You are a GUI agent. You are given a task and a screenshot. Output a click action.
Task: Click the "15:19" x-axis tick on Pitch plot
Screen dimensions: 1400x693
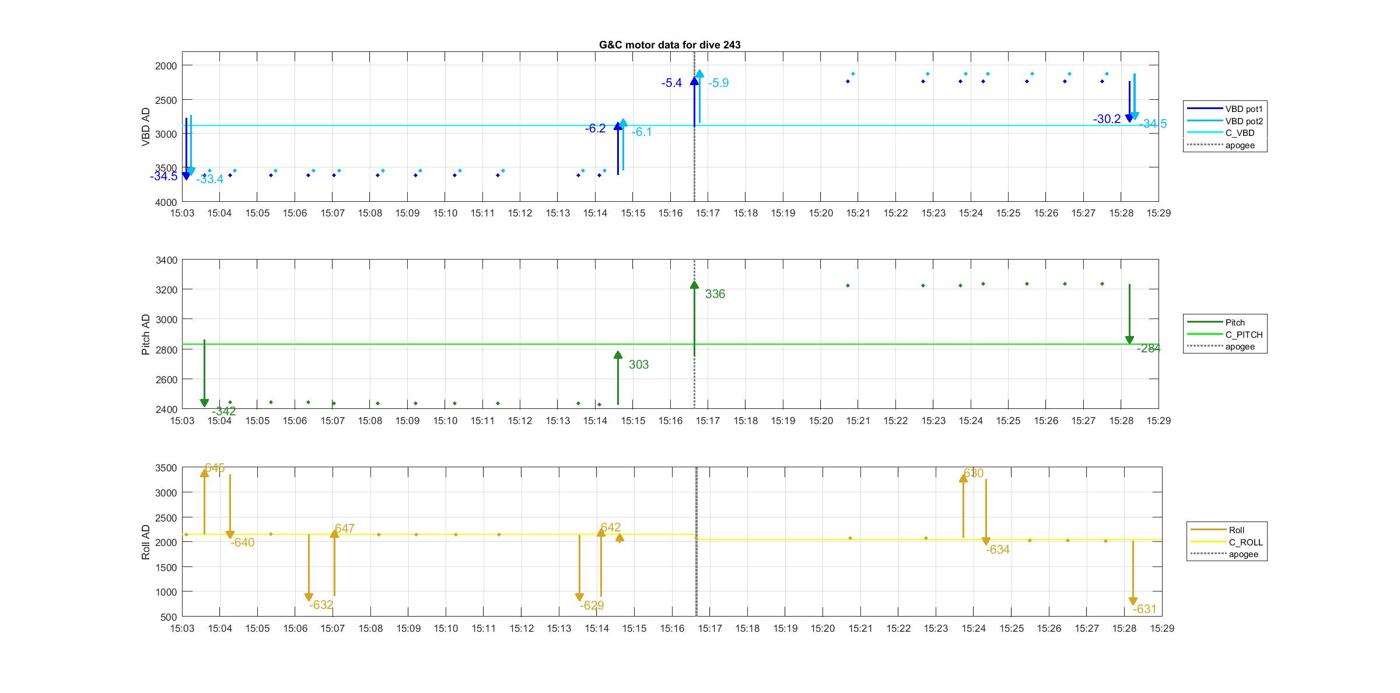tap(783, 421)
